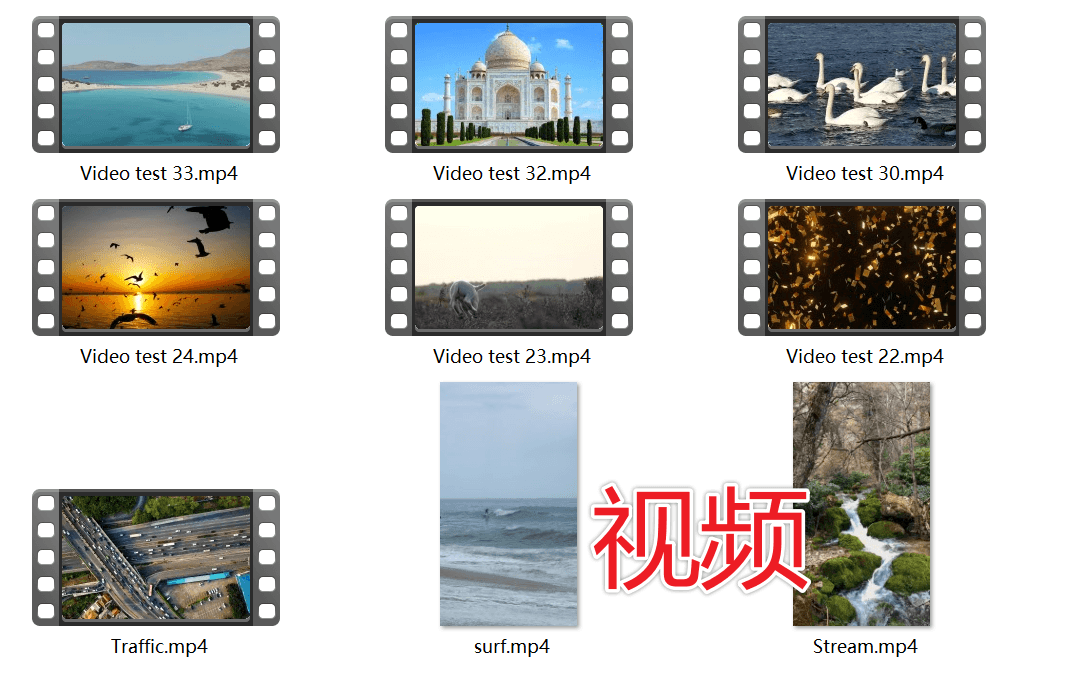Screen dimensions: 1080x685
Task: Select the sailboat in the beach video preview
Action: [185, 127]
